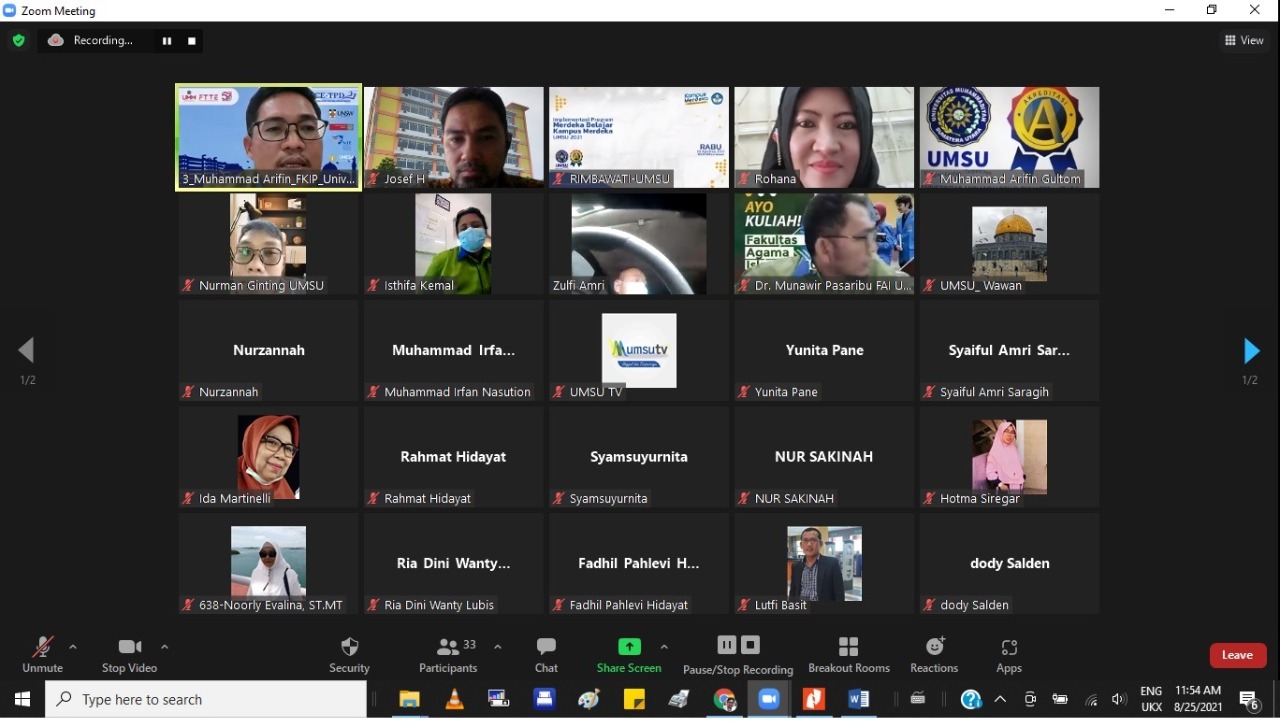
Task: Open Zoom Apps
Action: tap(1009, 654)
